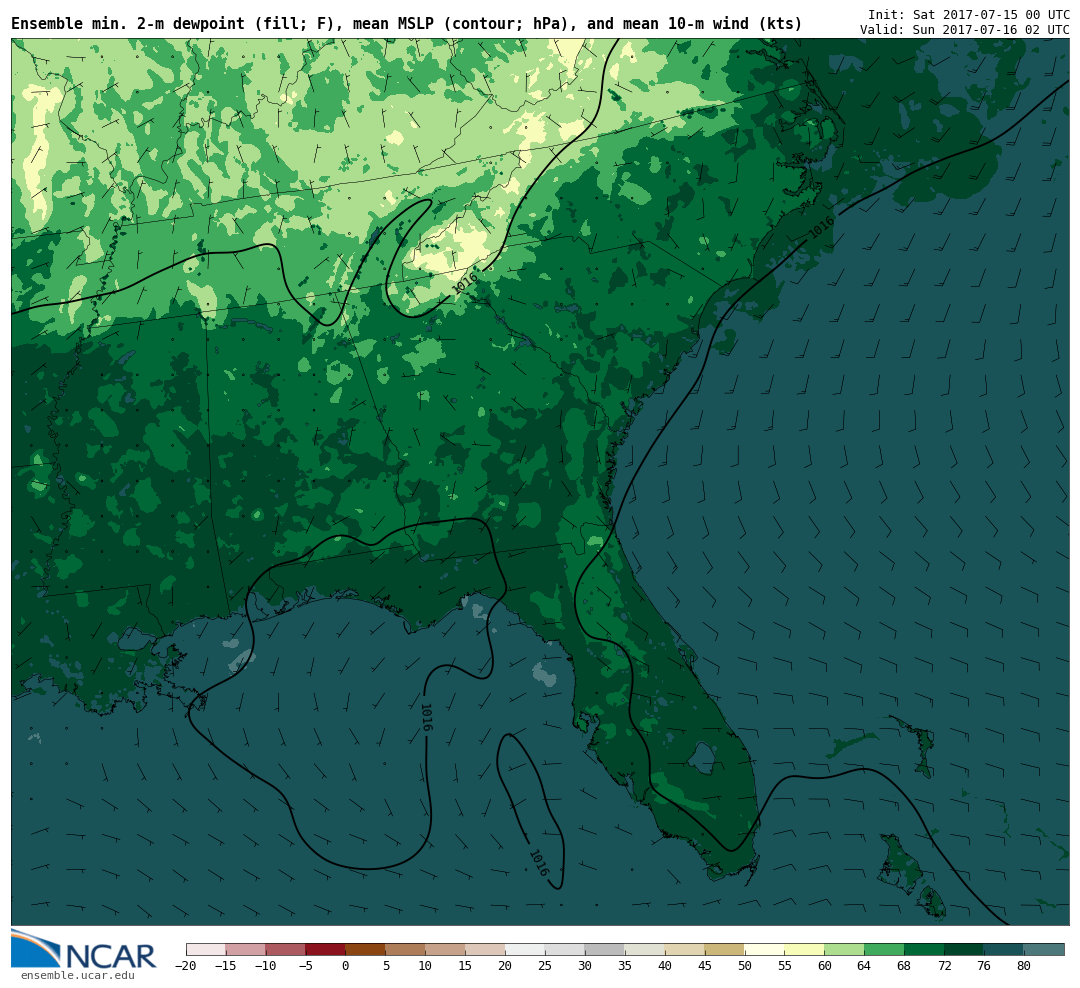The width and height of the screenshot is (1080, 988).
Task: Click the 1016 contour label off the Carolina coast
Action: click(821, 227)
